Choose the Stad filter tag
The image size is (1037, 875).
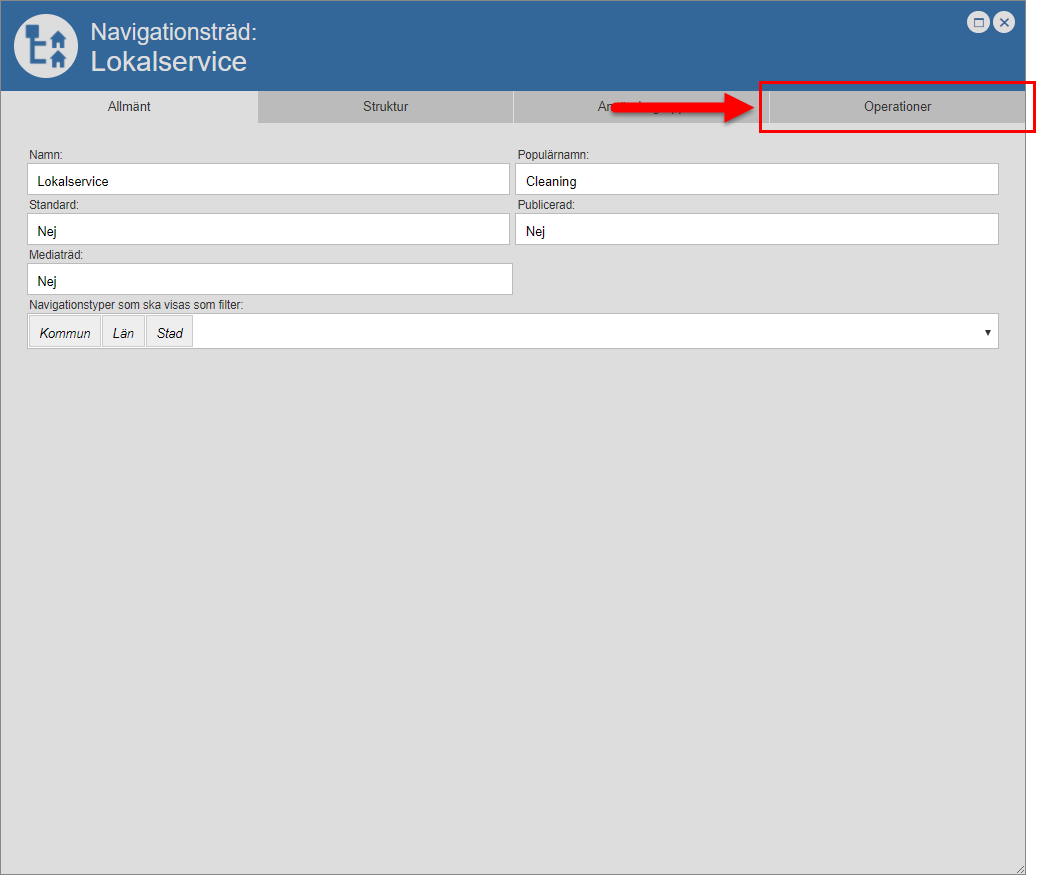[169, 333]
